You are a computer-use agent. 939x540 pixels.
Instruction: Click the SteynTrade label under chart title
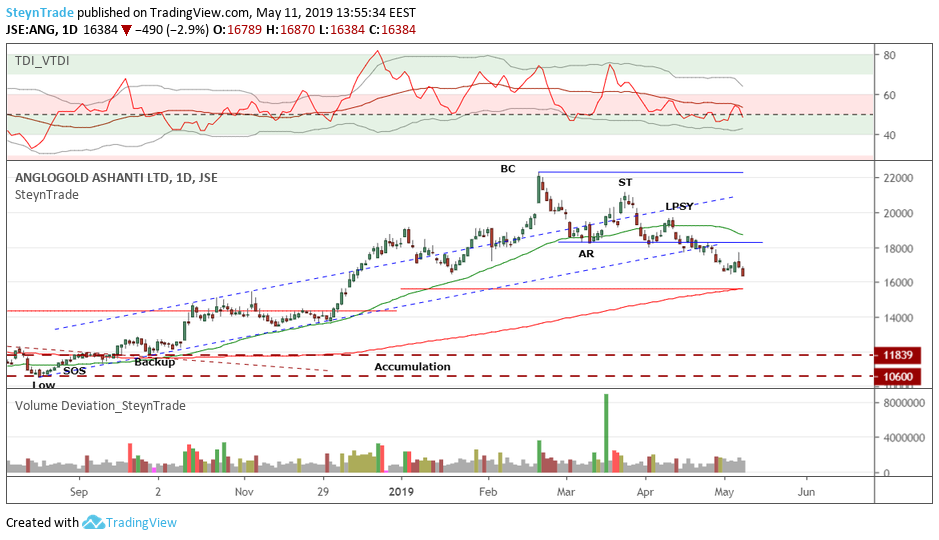[47, 195]
